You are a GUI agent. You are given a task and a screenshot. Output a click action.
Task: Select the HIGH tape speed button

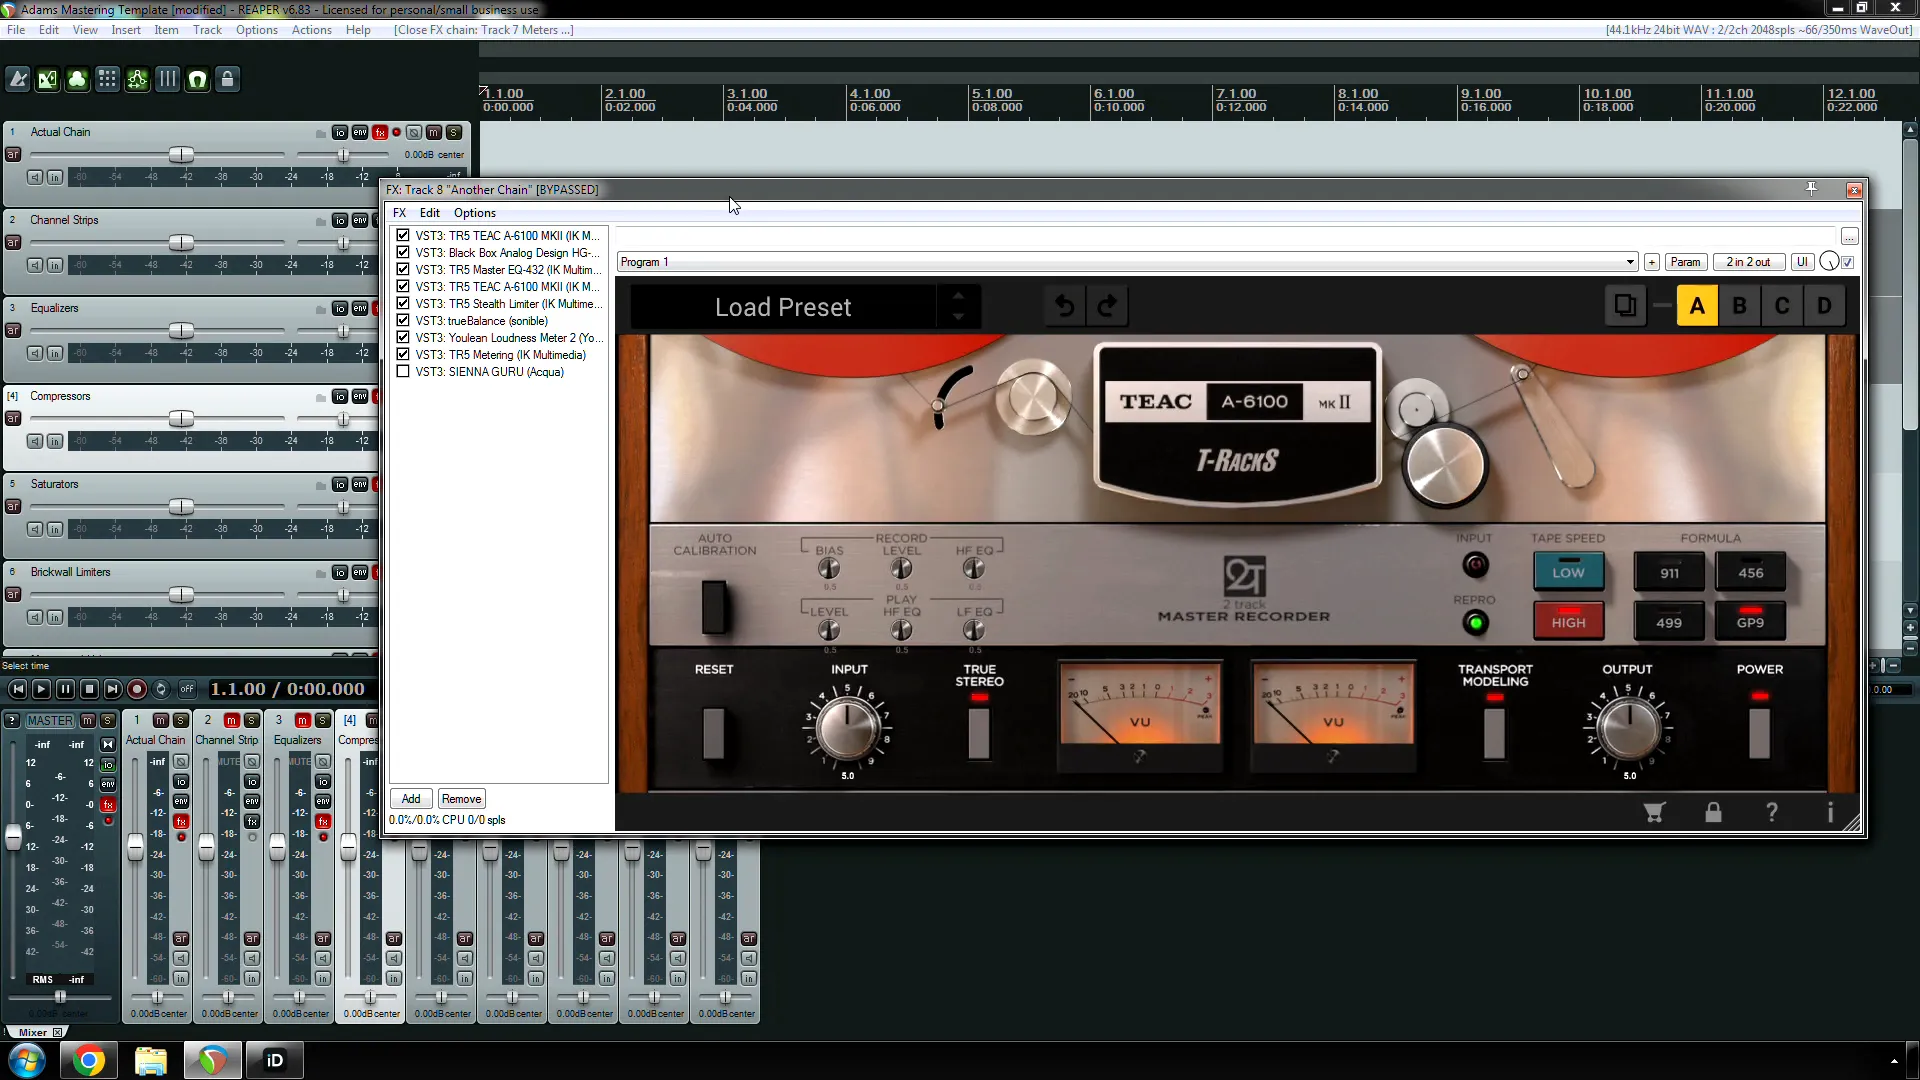coord(1568,621)
